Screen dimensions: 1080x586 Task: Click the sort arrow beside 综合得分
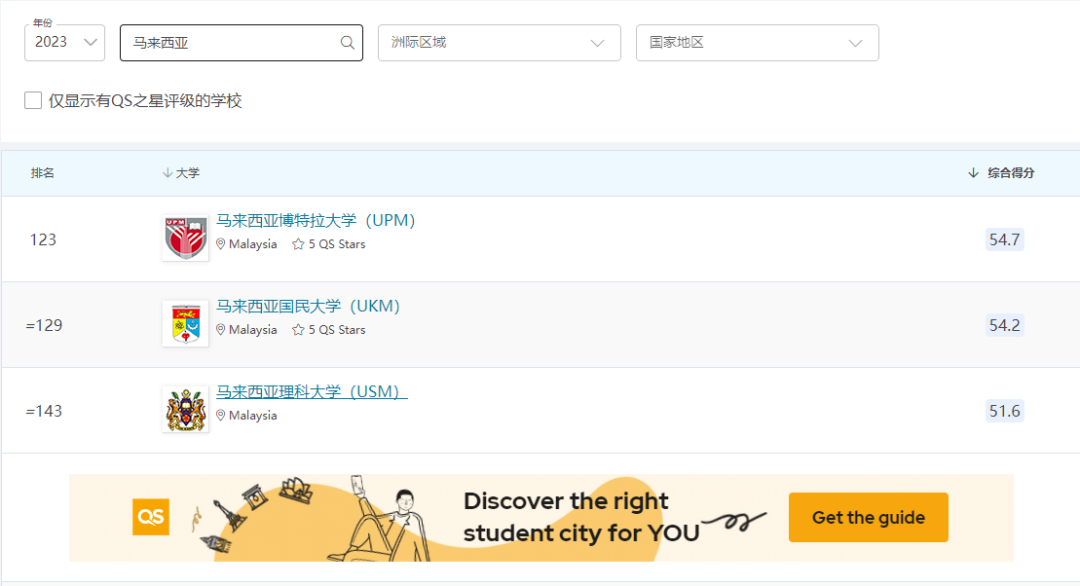[973, 173]
